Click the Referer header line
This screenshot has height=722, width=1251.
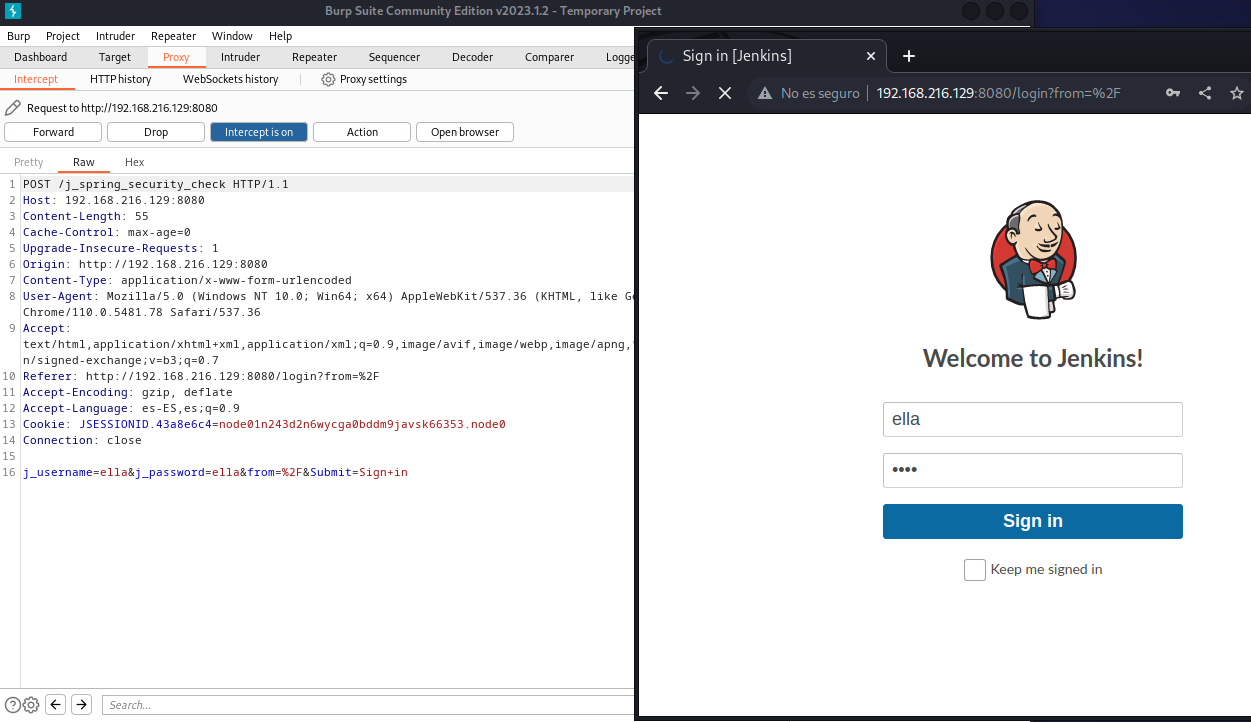pyautogui.click(x=201, y=376)
